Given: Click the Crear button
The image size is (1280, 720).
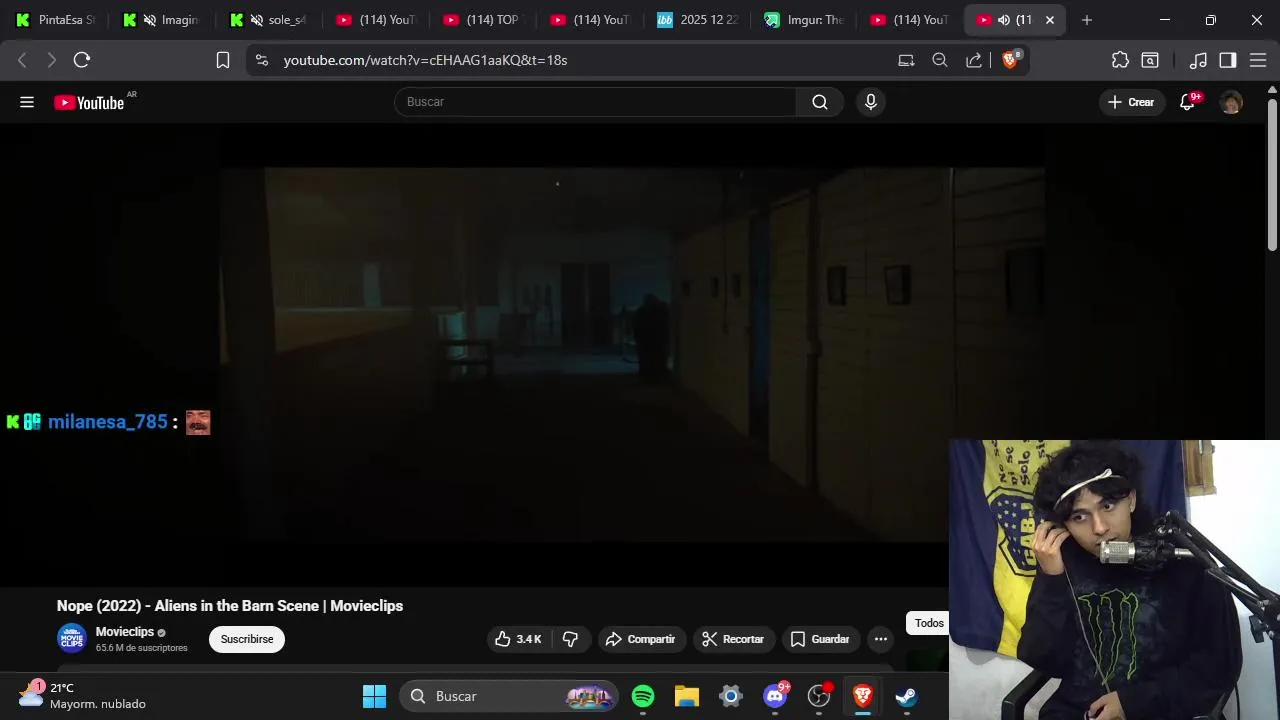Looking at the screenshot, I should click(x=1132, y=102).
